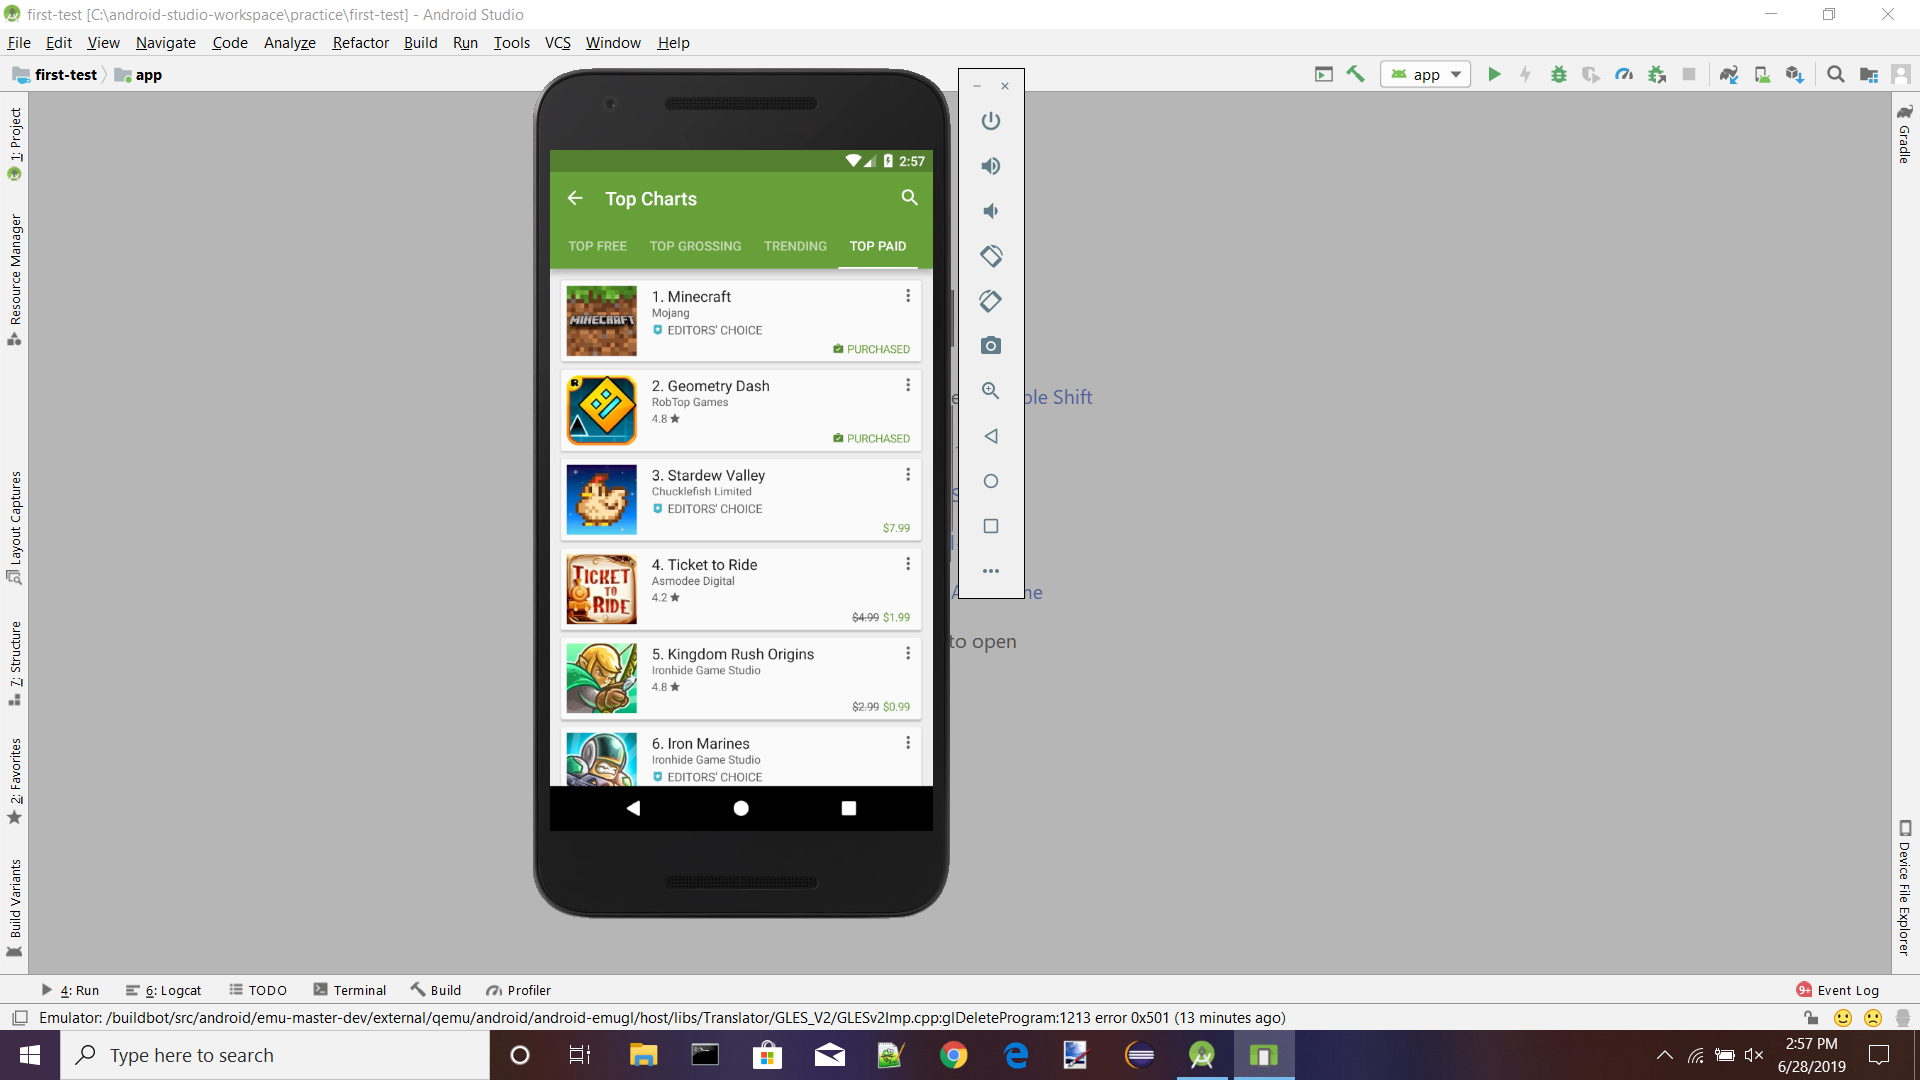The height and width of the screenshot is (1080, 1920).
Task: Tap phone navigation bar back button
Action: [633, 808]
